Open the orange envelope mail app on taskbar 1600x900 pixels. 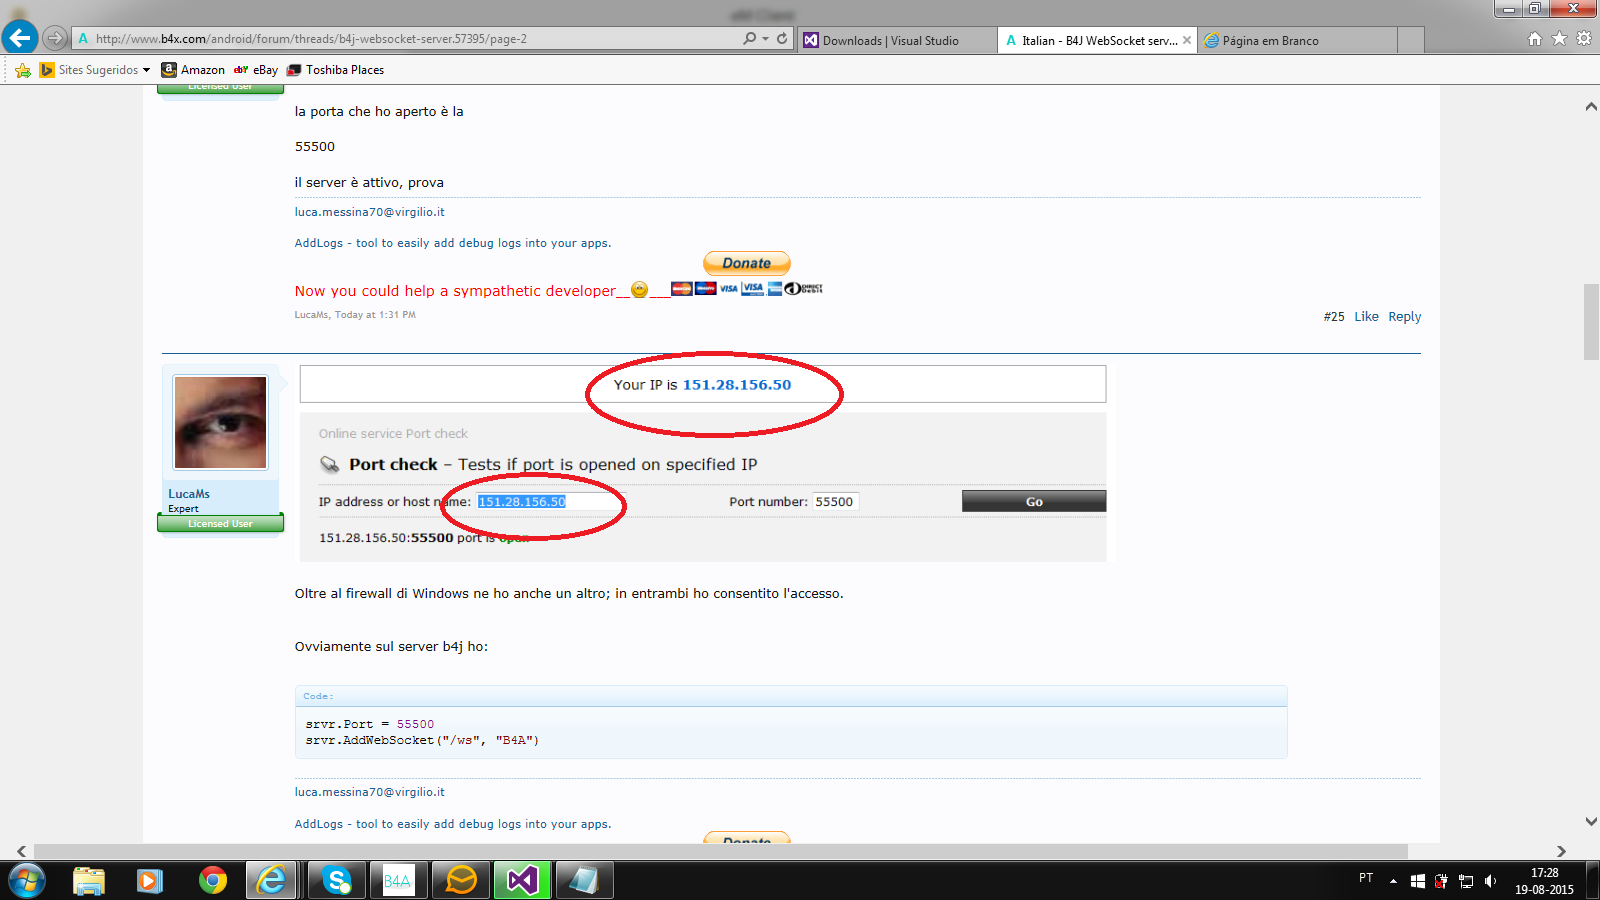point(461,881)
